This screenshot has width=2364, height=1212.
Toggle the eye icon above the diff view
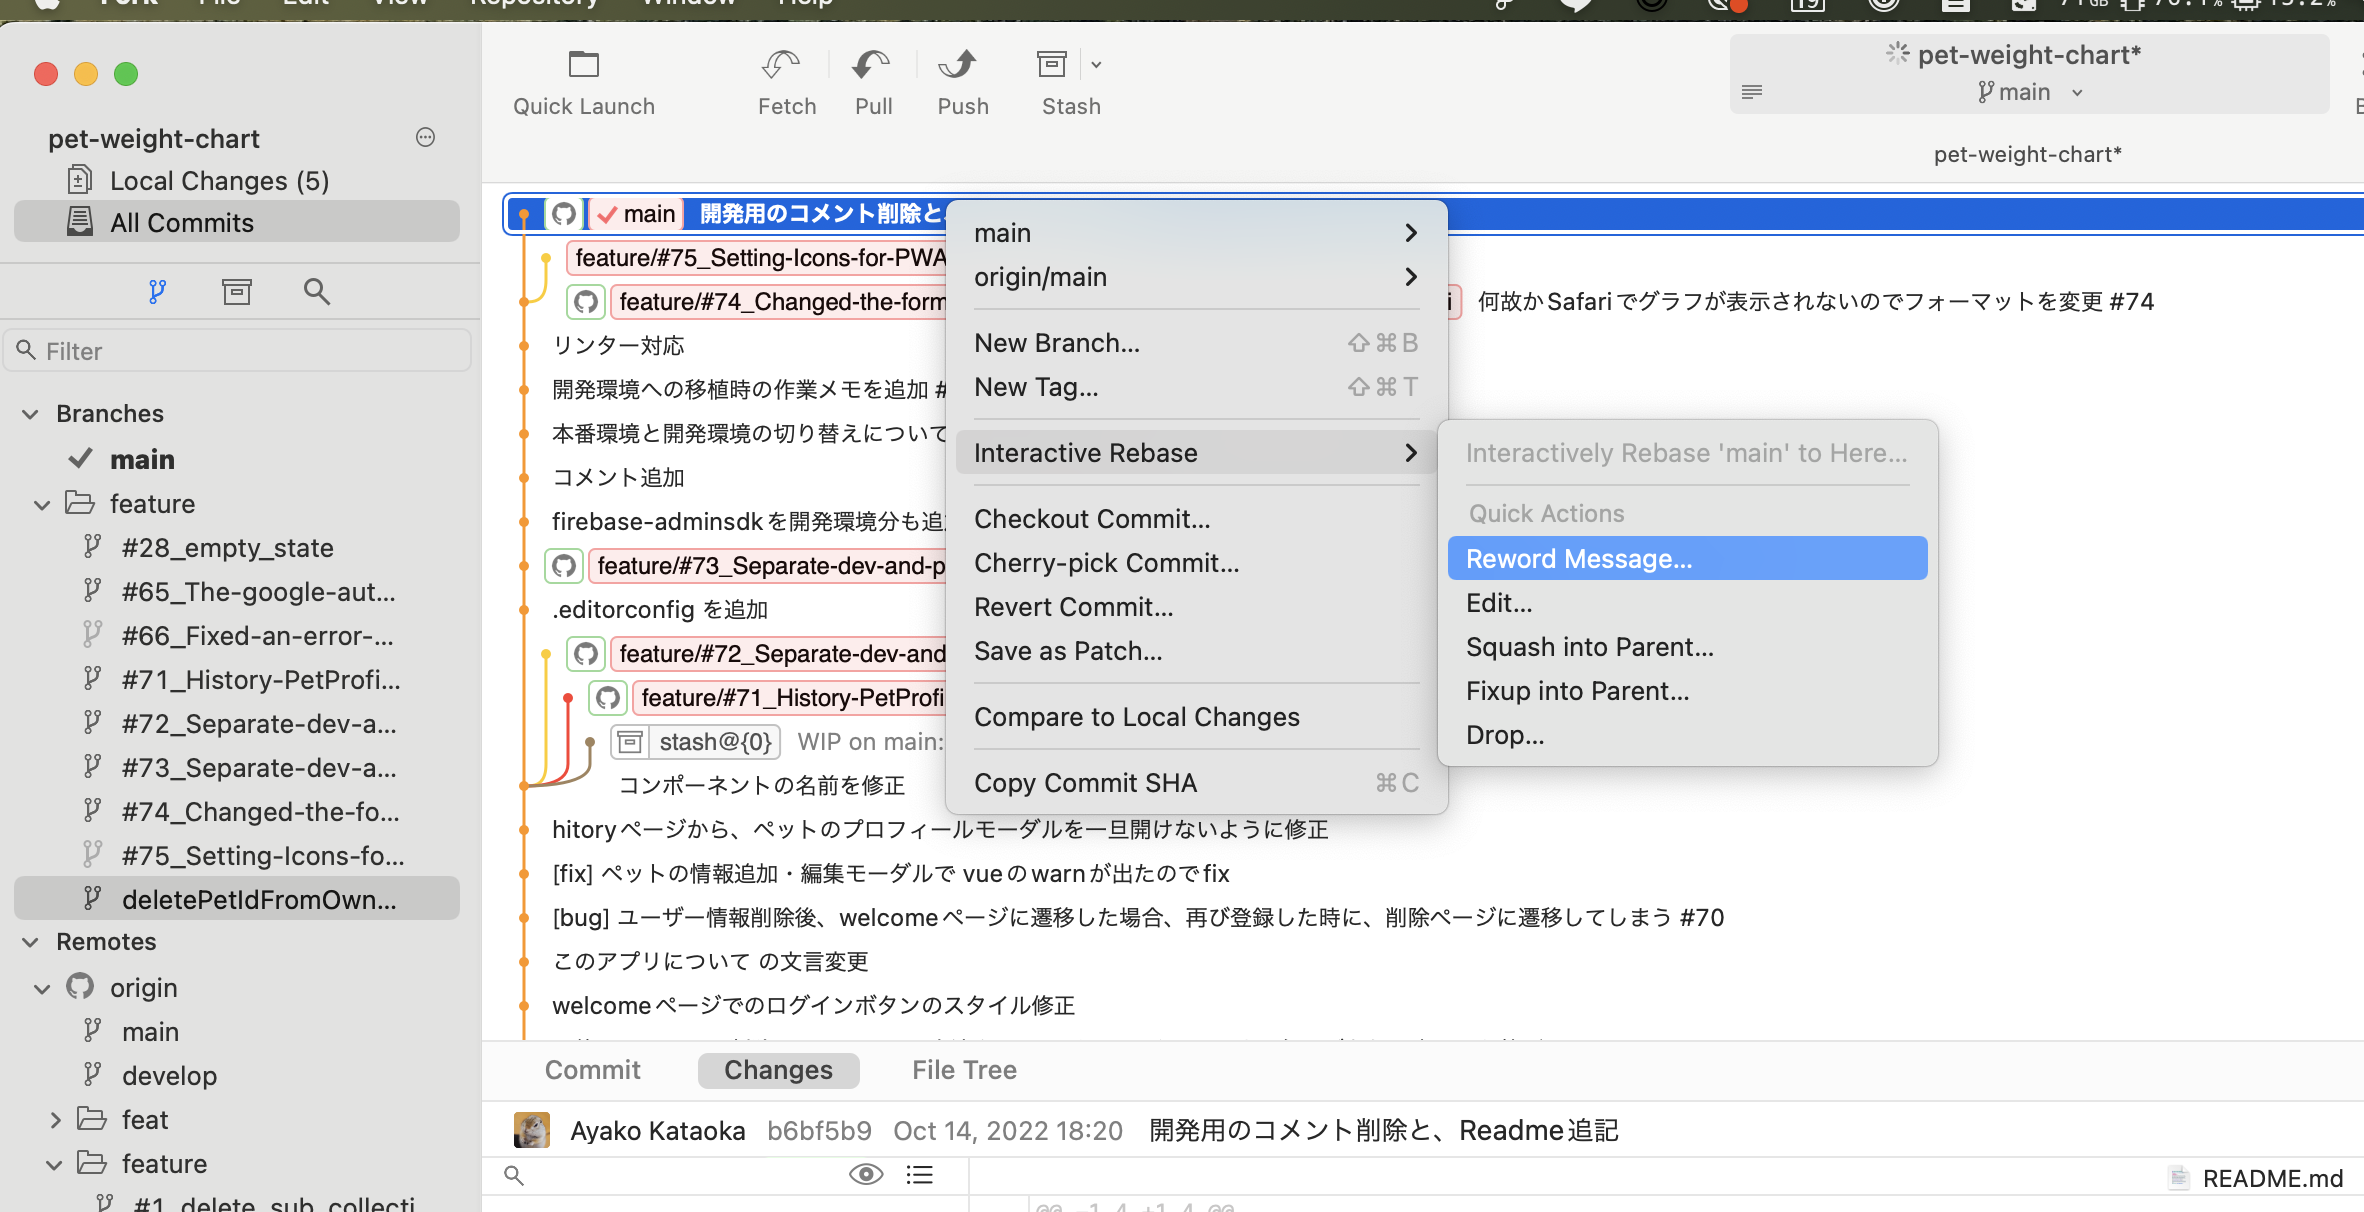click(x=864, y=1174)
